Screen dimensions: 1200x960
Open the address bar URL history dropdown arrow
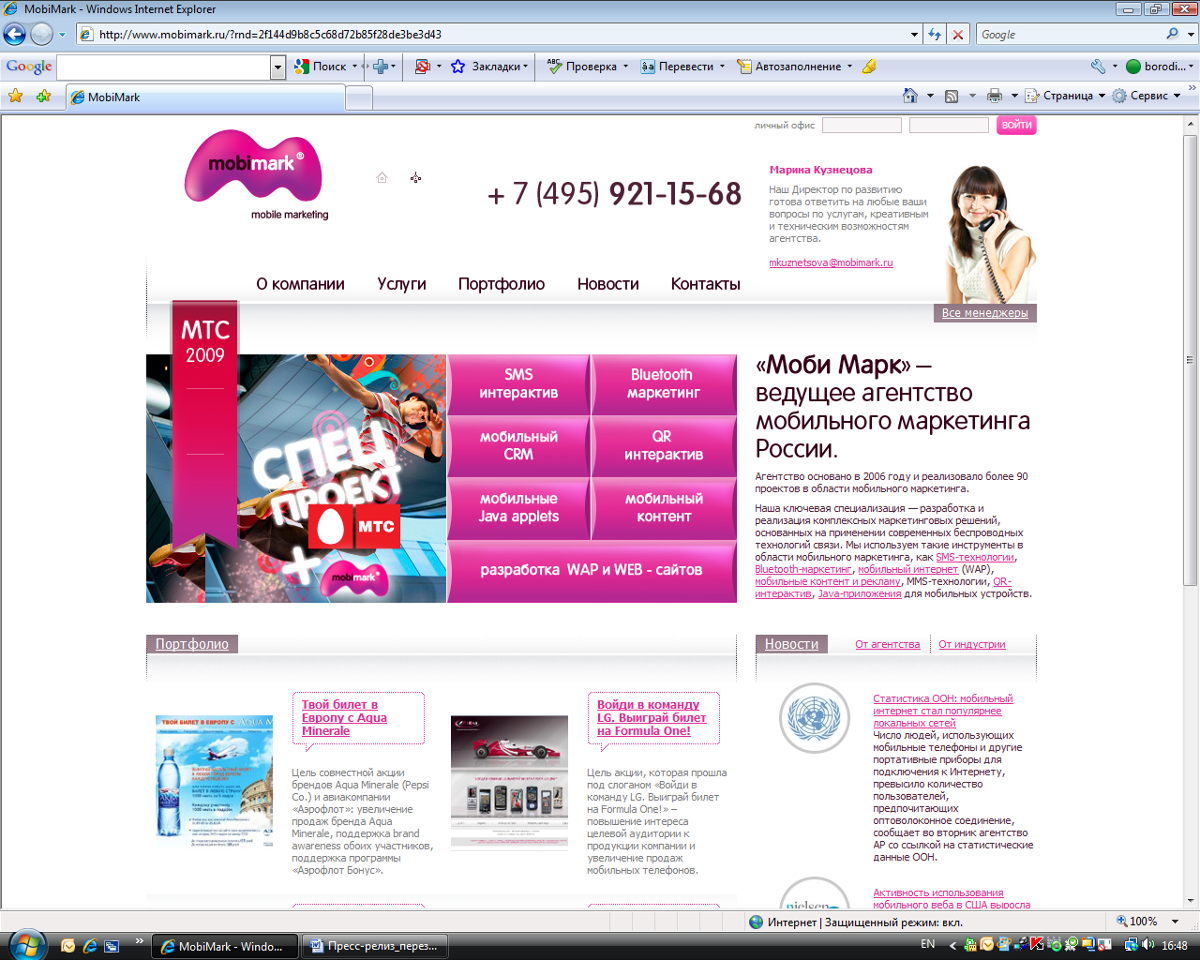pos(914,34)
